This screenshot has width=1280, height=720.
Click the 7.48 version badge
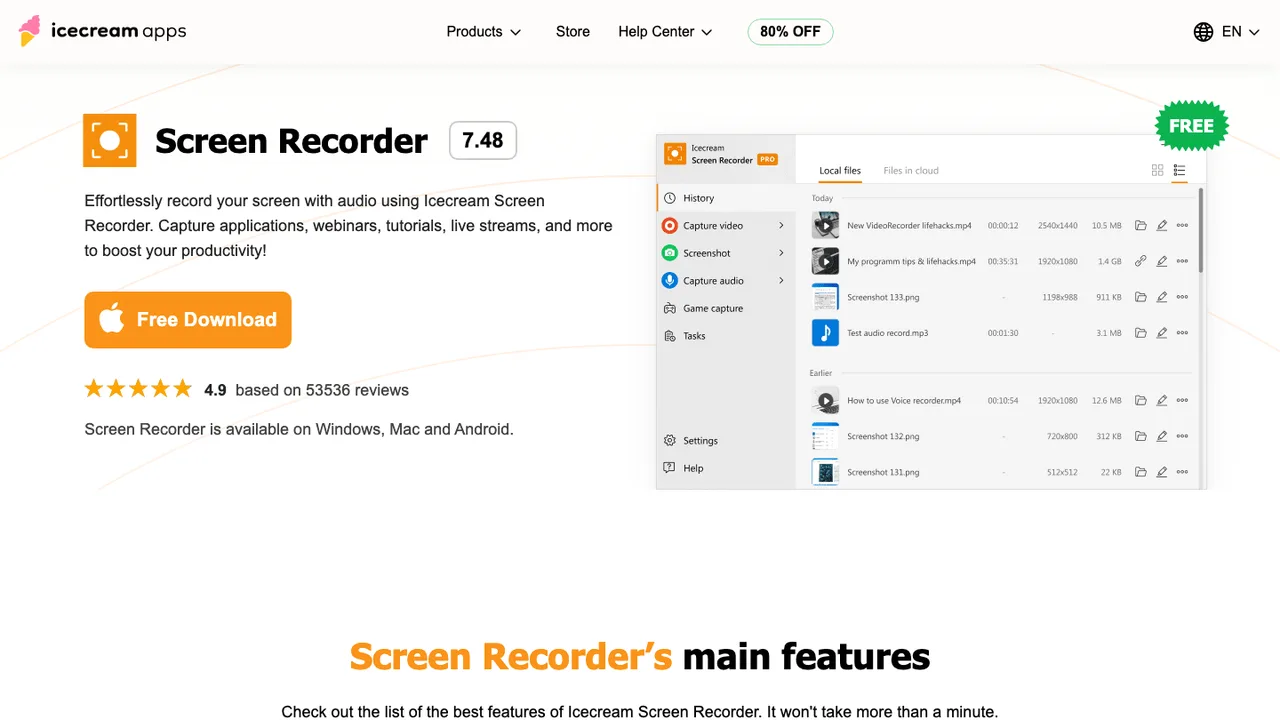483,141
